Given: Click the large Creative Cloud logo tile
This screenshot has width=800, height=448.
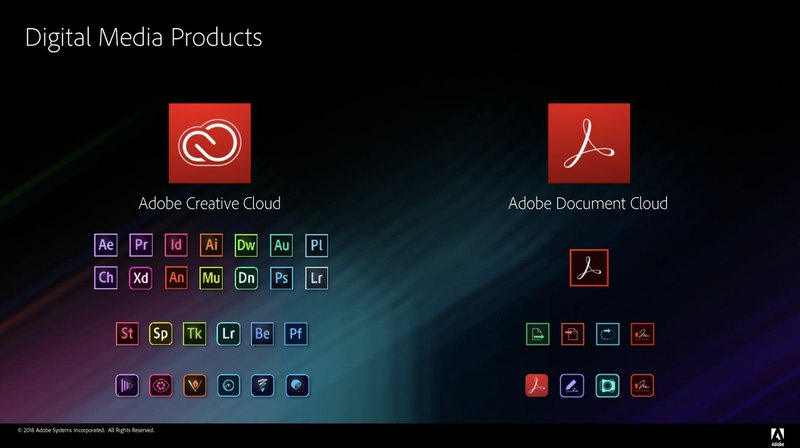Looking at the screenshot, I should pyautogui.click(x=210, y=143).
